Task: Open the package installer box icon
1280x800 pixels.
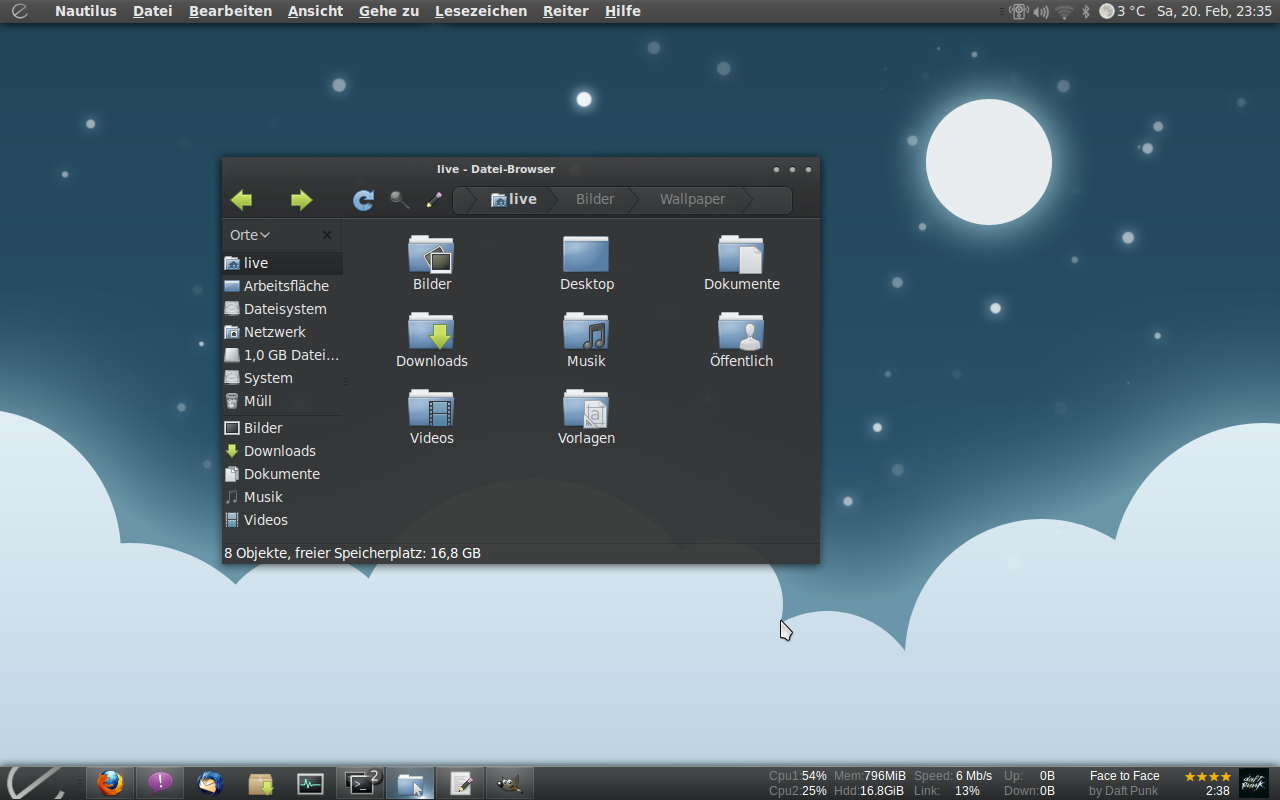Action: [x=260, y=783]
